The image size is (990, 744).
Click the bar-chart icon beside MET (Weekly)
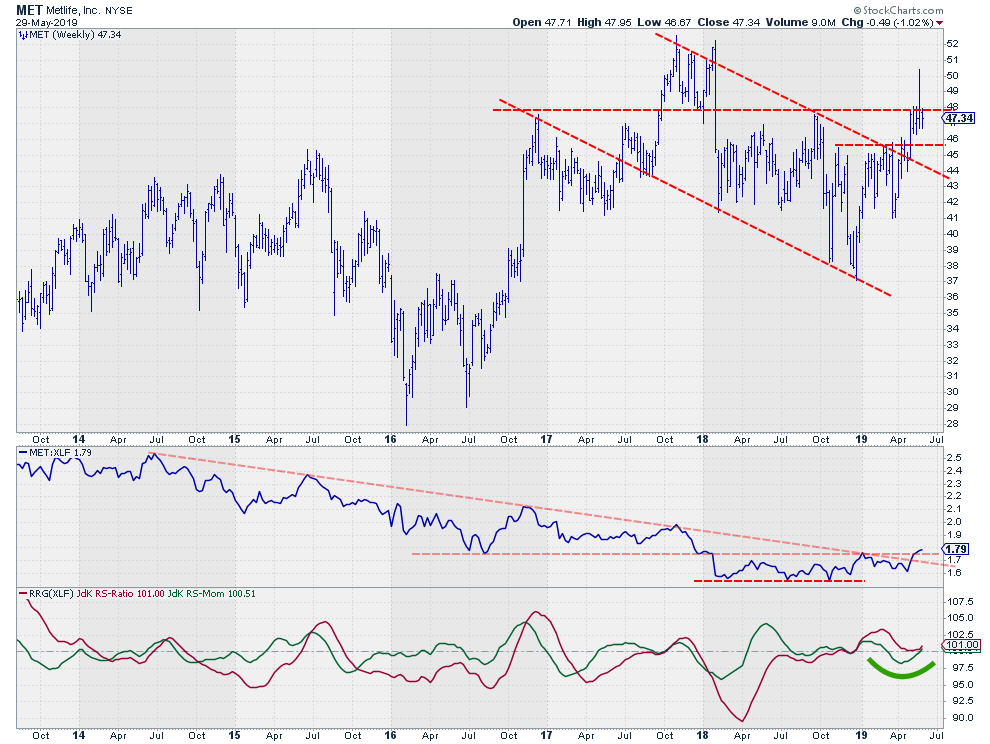pyautogui.click(x=23, y=35)
